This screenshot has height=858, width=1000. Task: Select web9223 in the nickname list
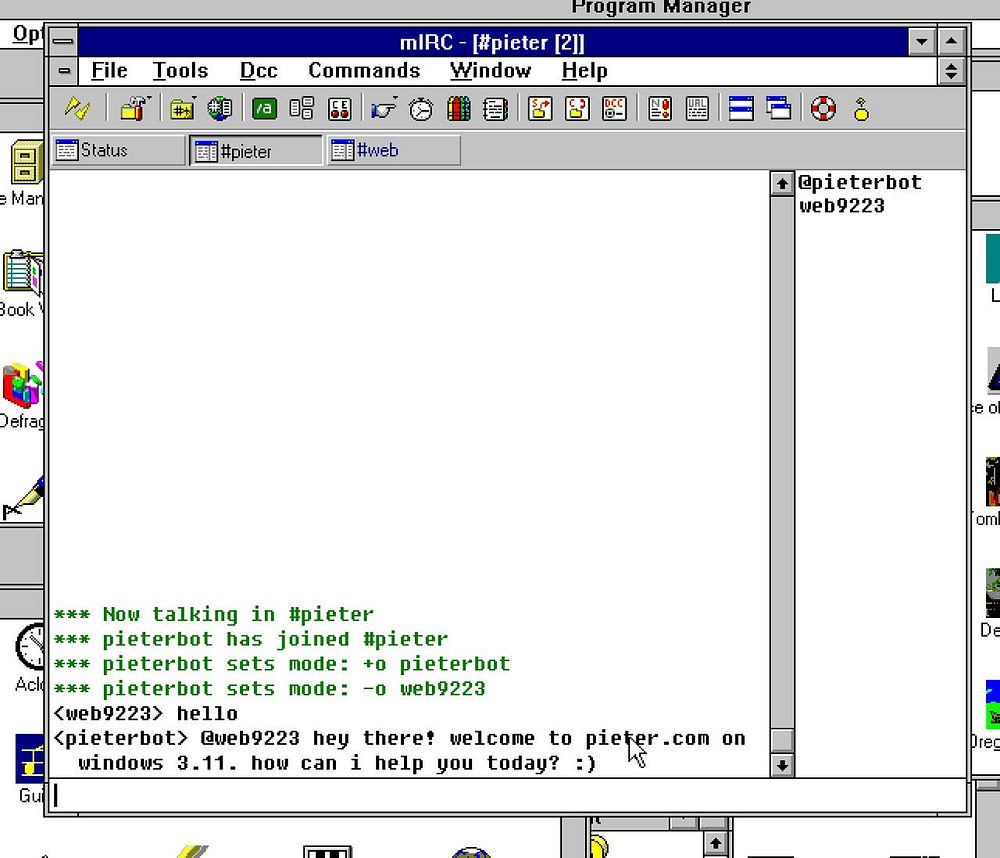tap(842, 207)
